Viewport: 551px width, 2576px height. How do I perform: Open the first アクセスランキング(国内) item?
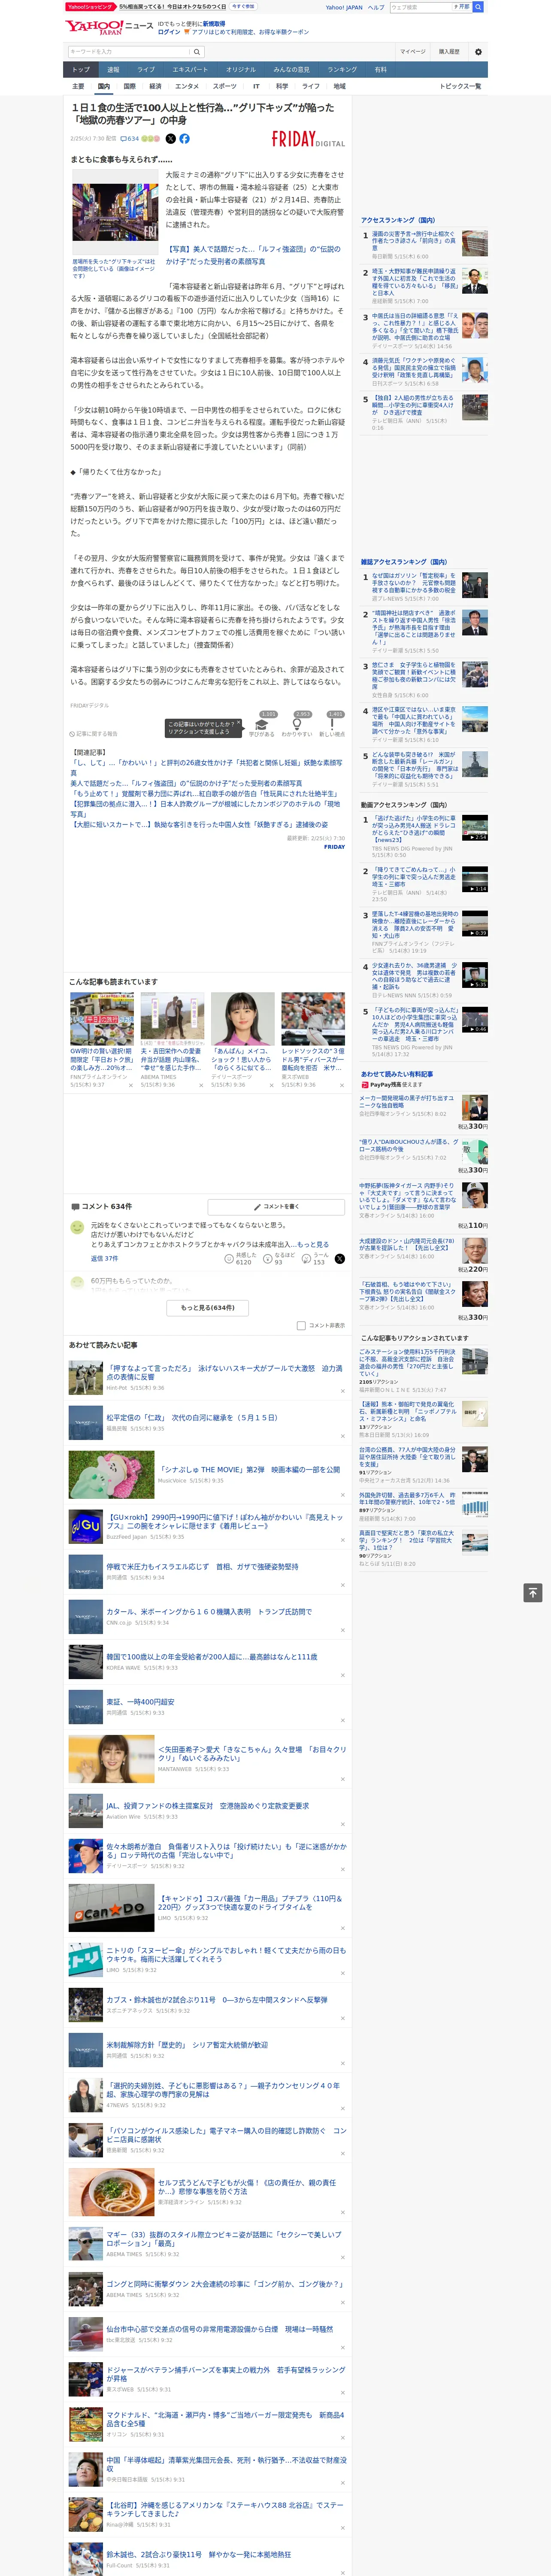(x=414, y=241)
